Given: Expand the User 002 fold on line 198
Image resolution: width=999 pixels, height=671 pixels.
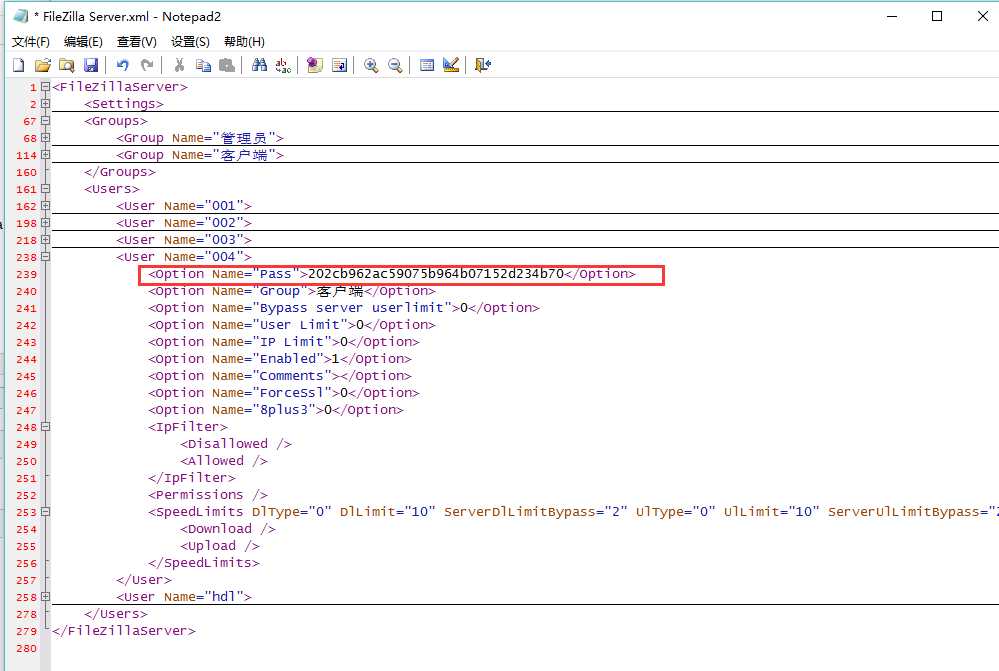Looking at the screenshot, I should pos(45,223).
